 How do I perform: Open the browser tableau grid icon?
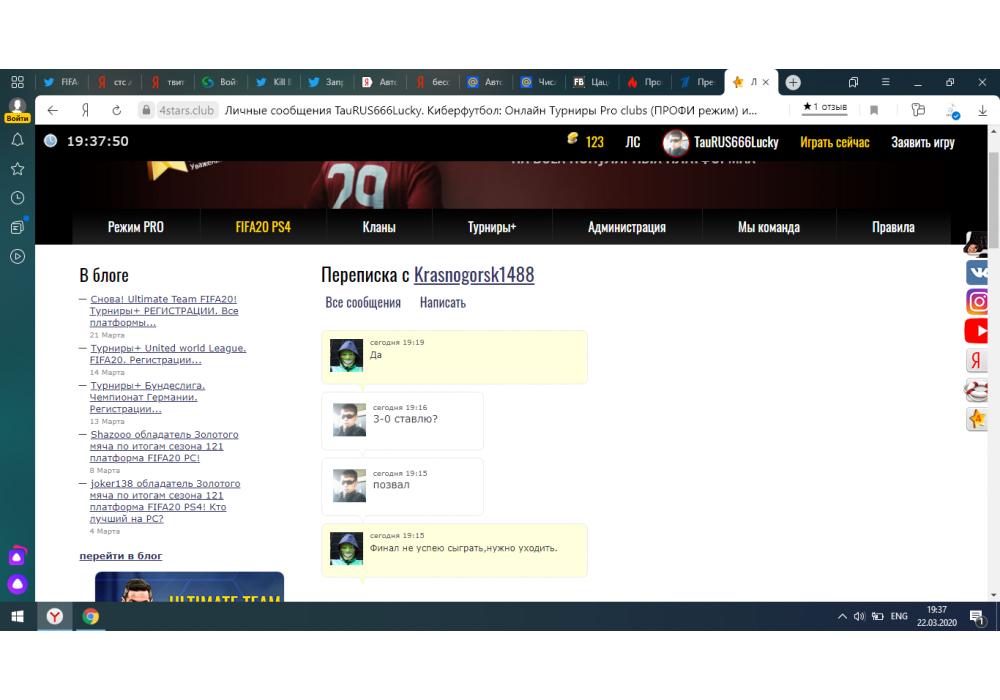point(17,82)
